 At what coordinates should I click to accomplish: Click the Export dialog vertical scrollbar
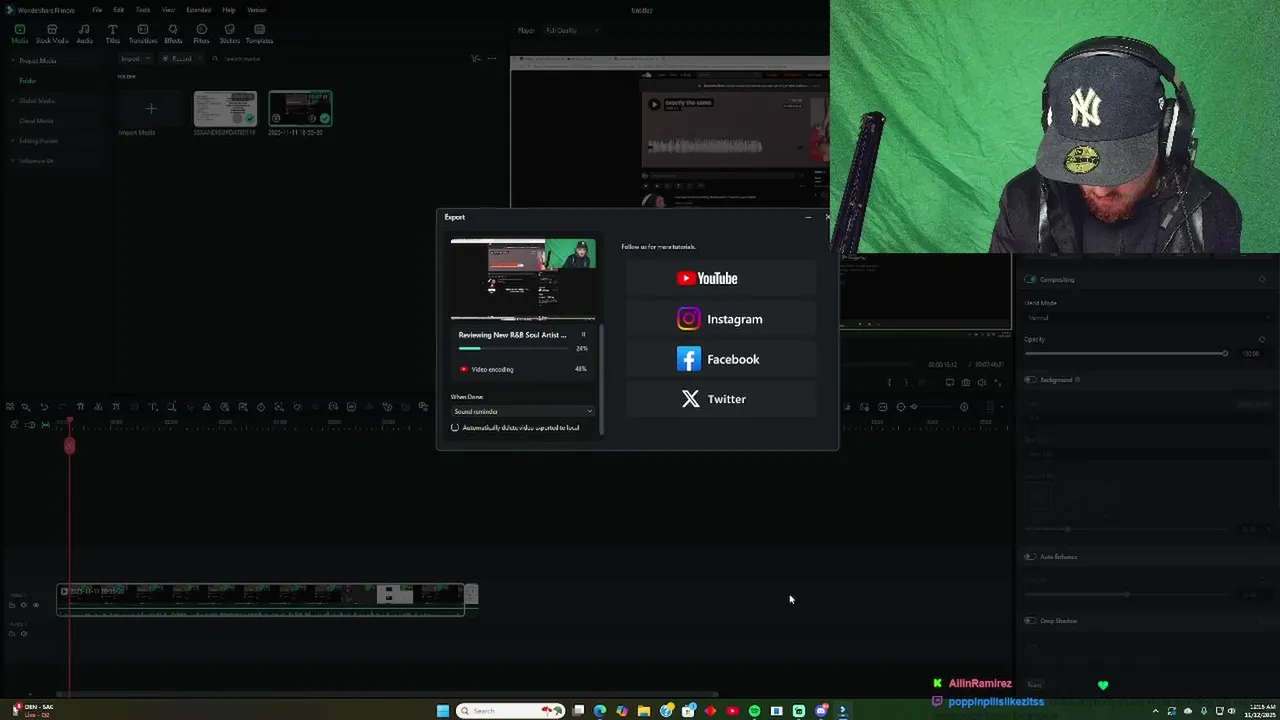[601, 380]
